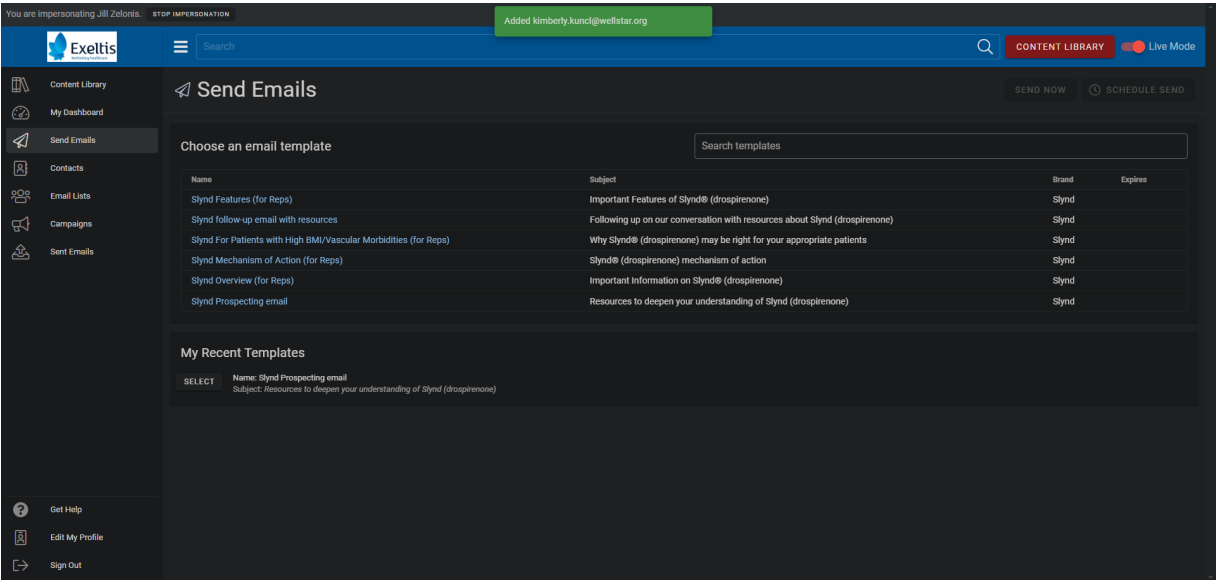This screenshot has width=1218, height=583.
Task: Click the Sign Out arrow icon
Action: click(x=20, y=565)
